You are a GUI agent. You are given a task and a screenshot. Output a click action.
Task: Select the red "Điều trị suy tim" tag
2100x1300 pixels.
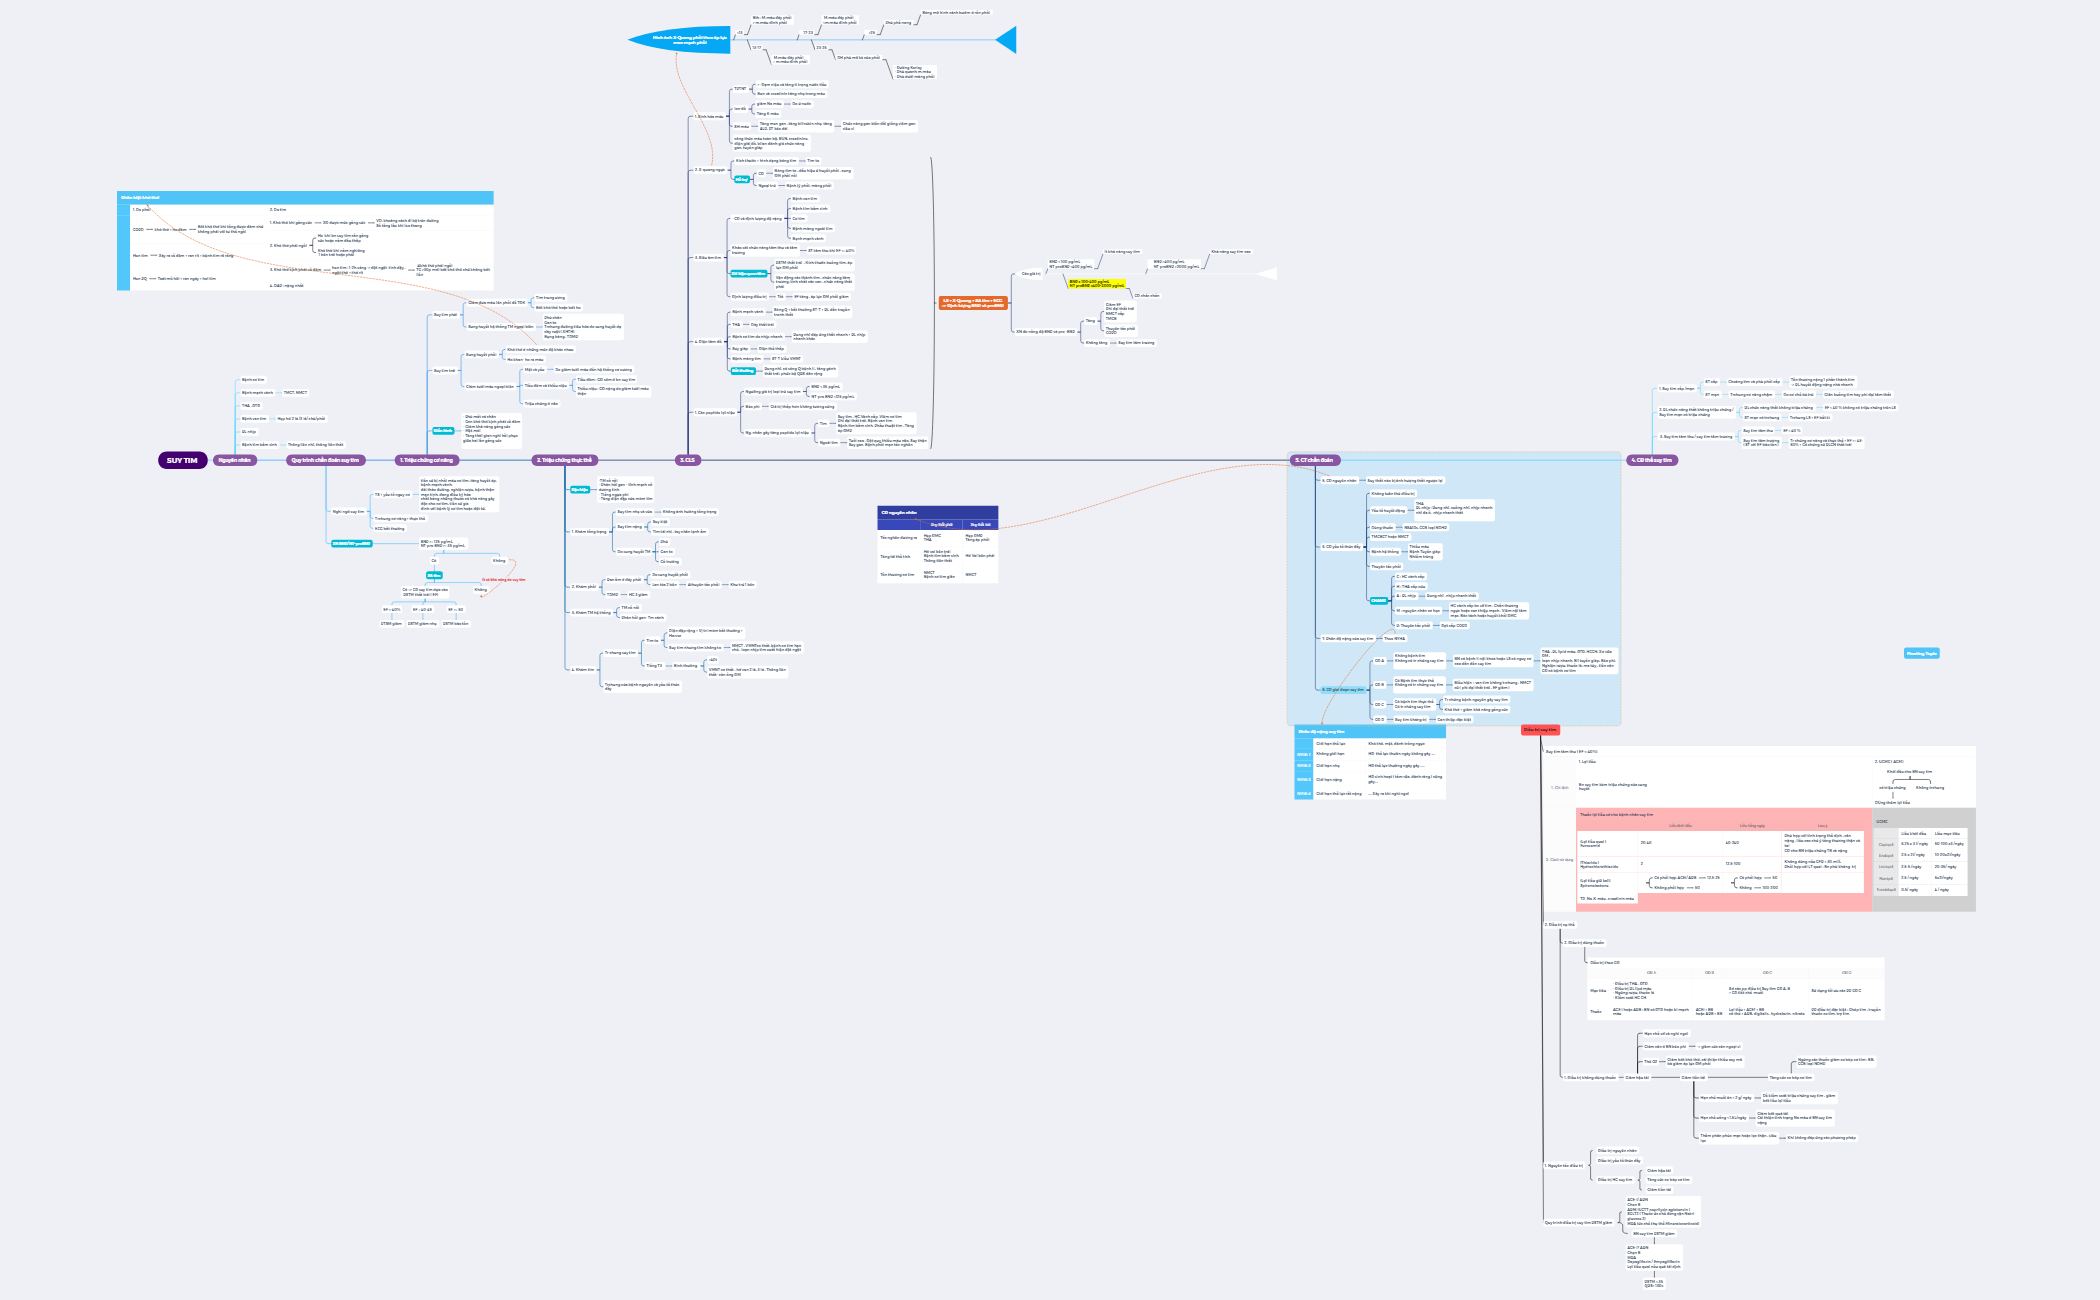[x=1542, y=730]
